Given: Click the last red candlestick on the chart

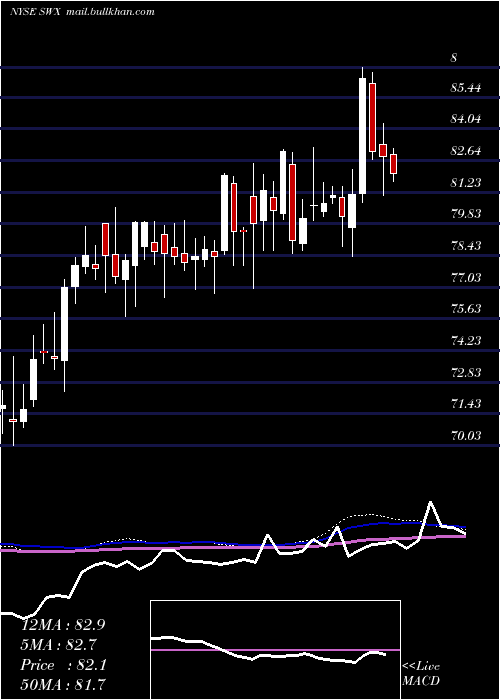Looking at the screenshot, I should tap(393, 164).
